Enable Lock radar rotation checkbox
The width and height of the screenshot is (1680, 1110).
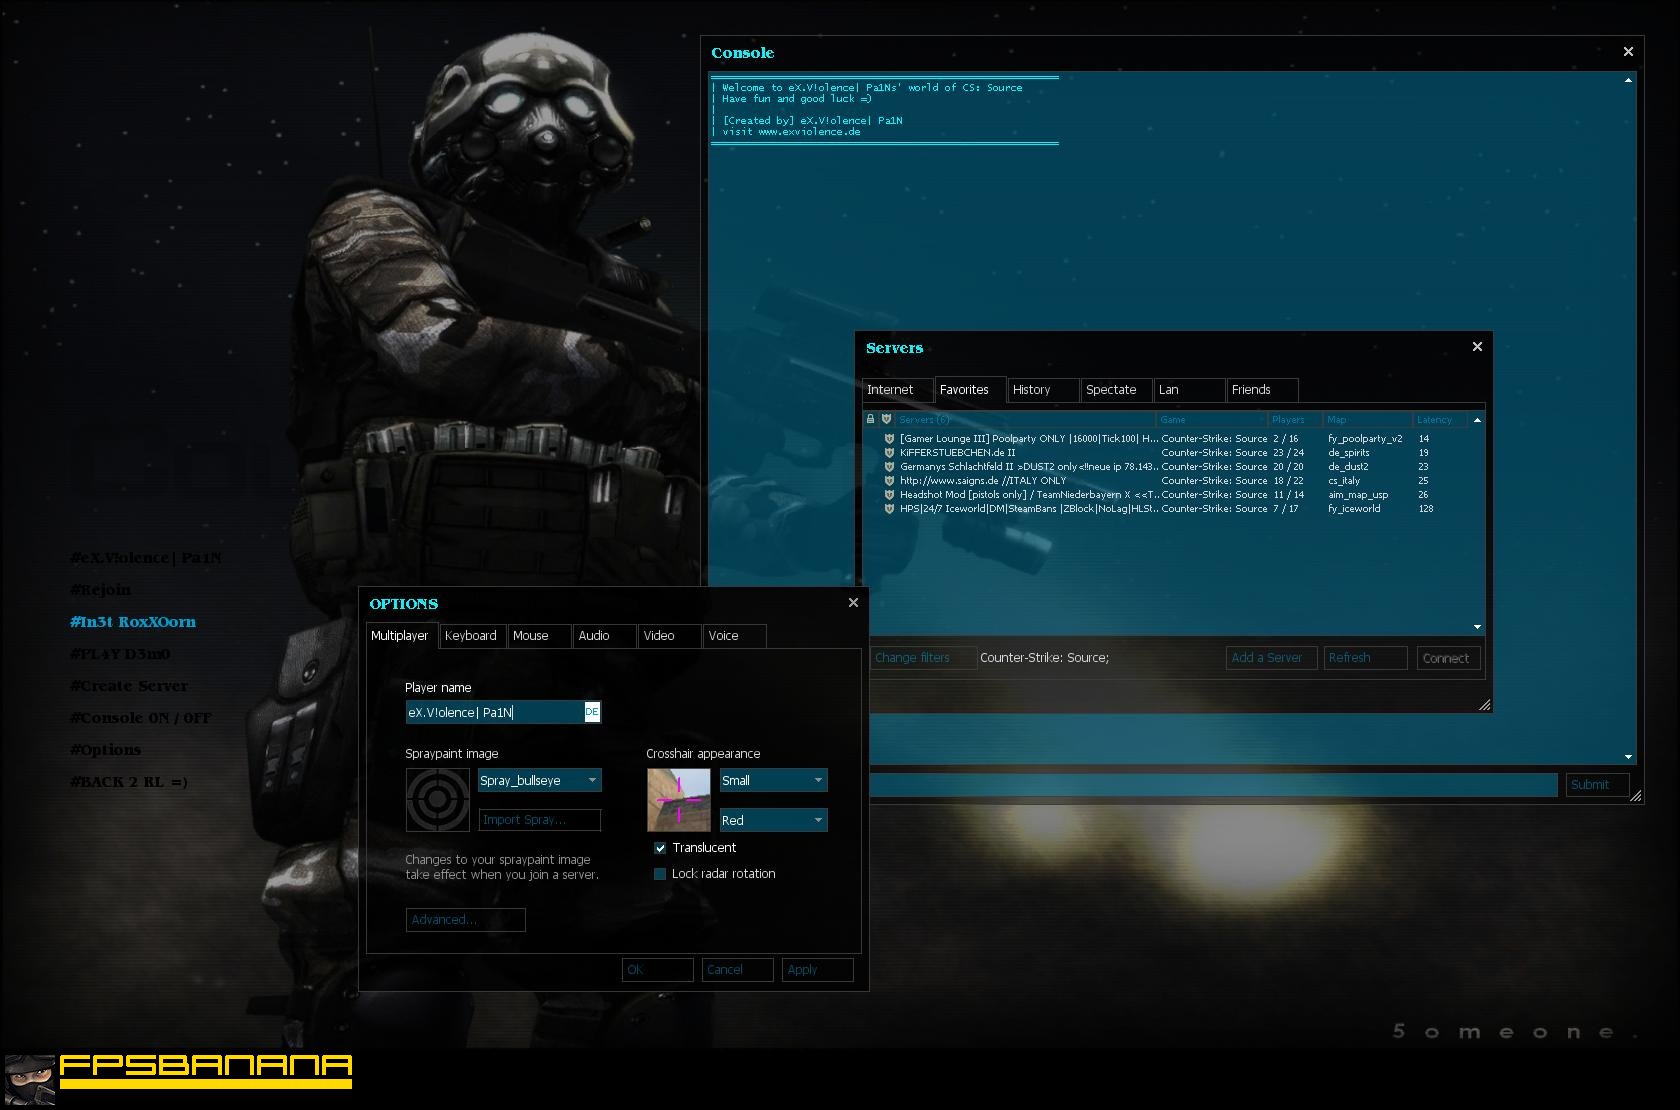click(x=660, y=874)
